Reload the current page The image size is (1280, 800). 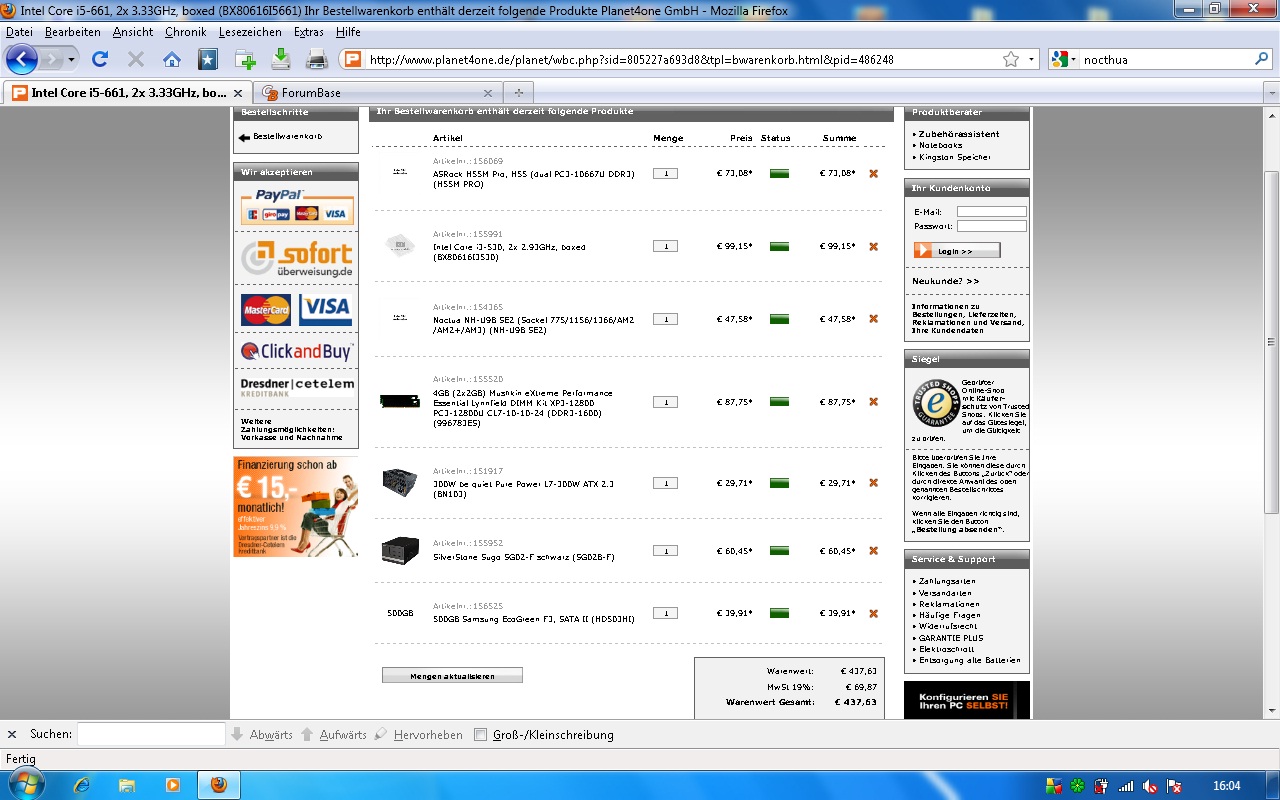[99, 60]
